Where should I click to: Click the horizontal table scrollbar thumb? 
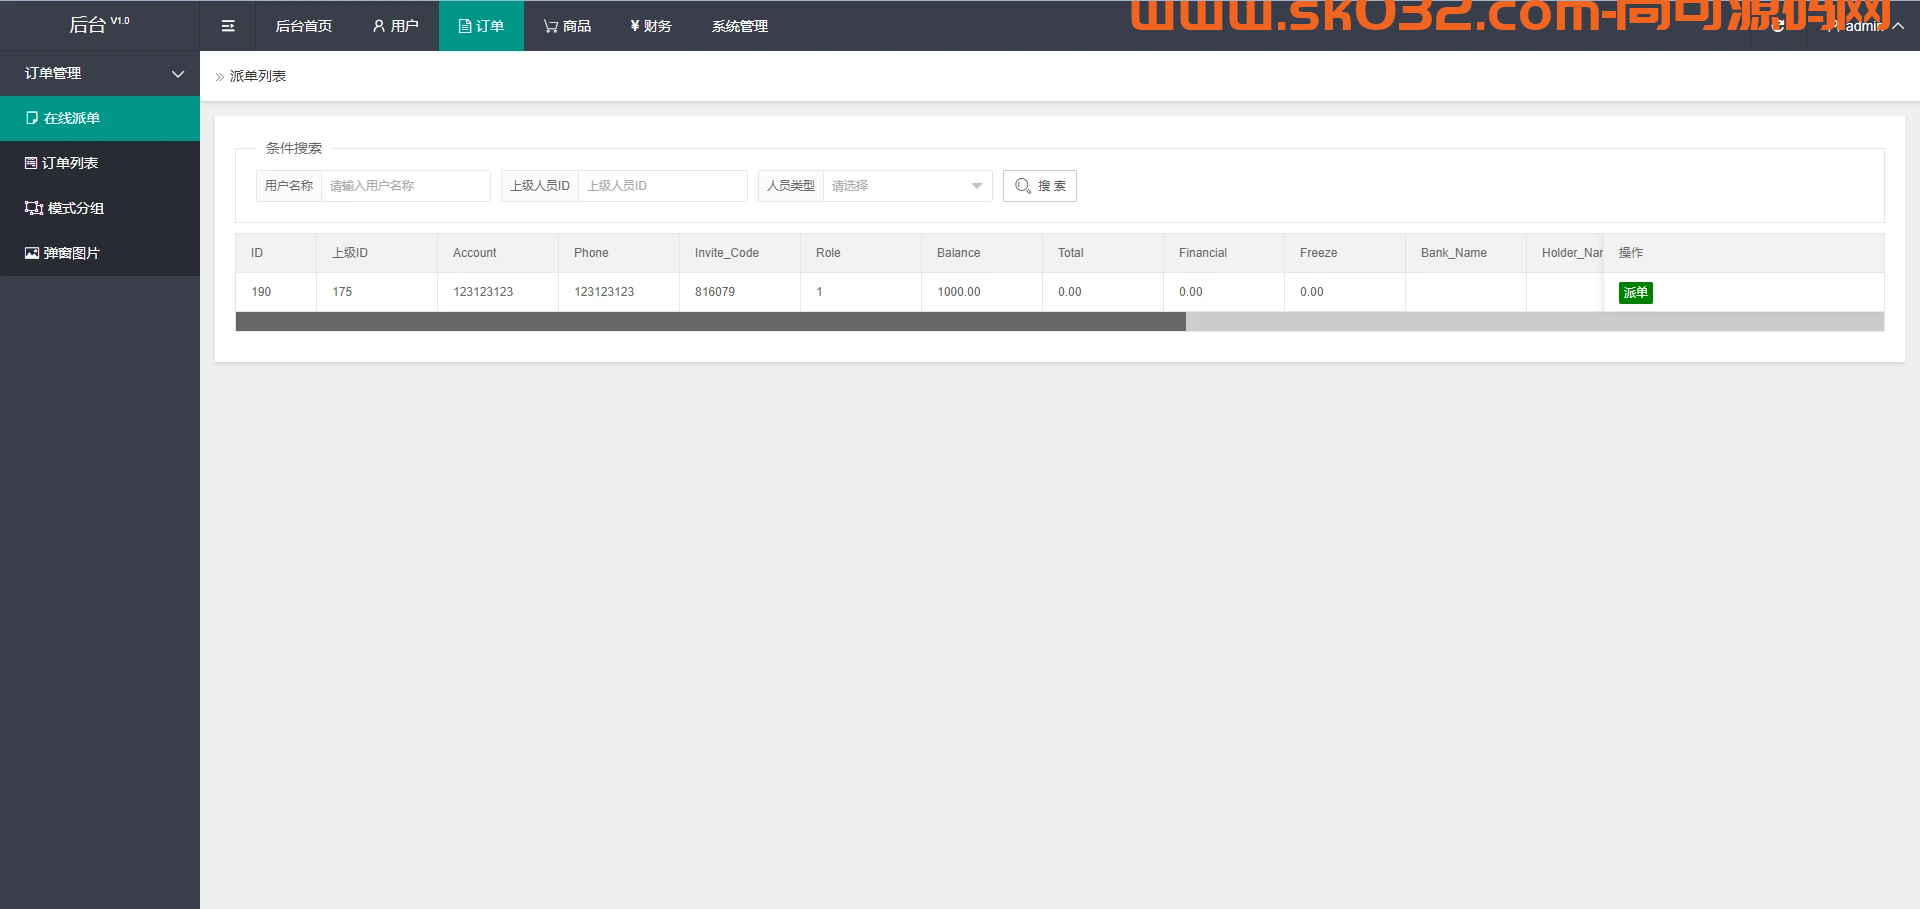(711, 322)
